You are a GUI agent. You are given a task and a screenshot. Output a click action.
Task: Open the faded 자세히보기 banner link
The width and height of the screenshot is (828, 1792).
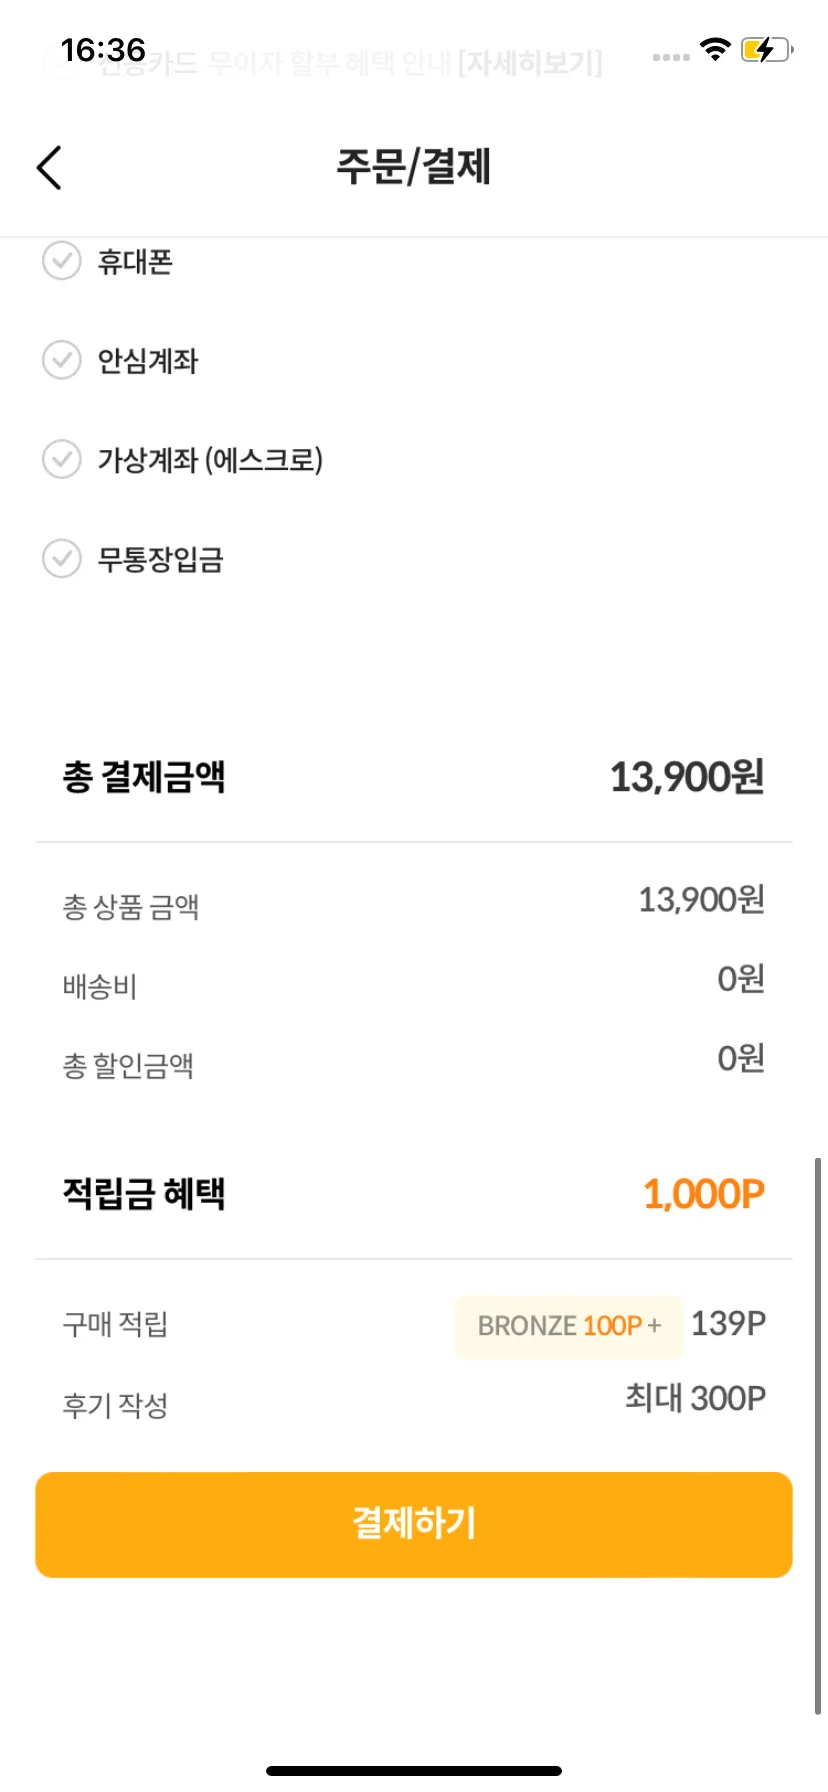pyautogui.click(x=530, y=64)
